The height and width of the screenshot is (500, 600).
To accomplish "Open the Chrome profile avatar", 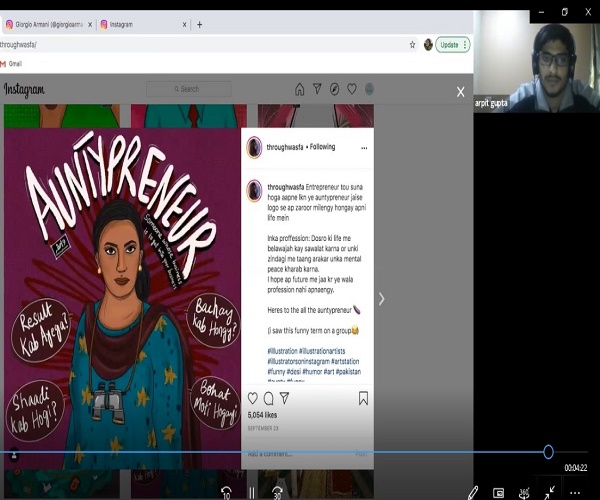I will click(x=428, y=45).
